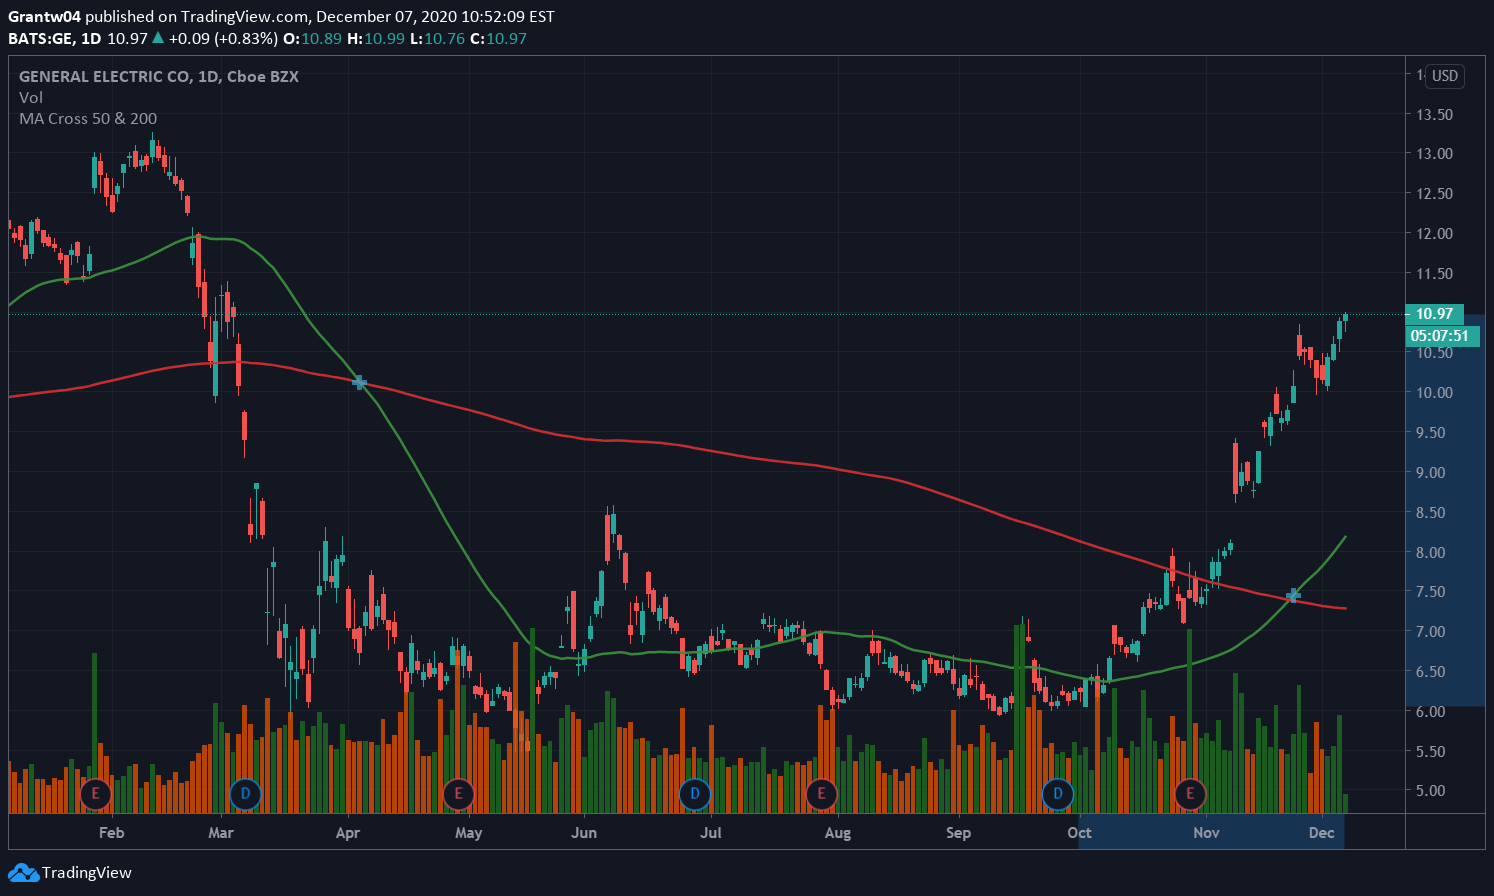Open the USD currency selector
1494x896 pixels.
coord(1445,76)
